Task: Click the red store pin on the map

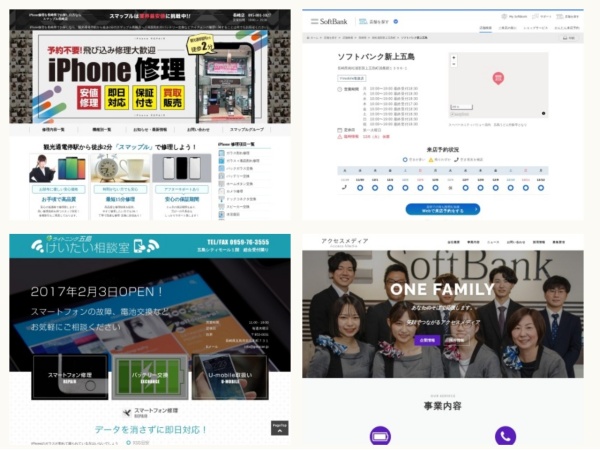Action: click(x=498, y=78)
